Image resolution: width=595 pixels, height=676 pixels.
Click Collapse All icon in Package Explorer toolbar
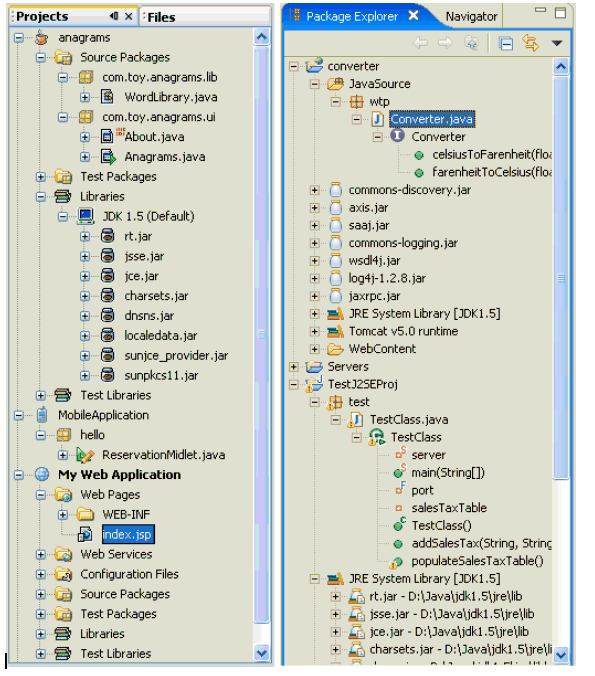[505, 44]
